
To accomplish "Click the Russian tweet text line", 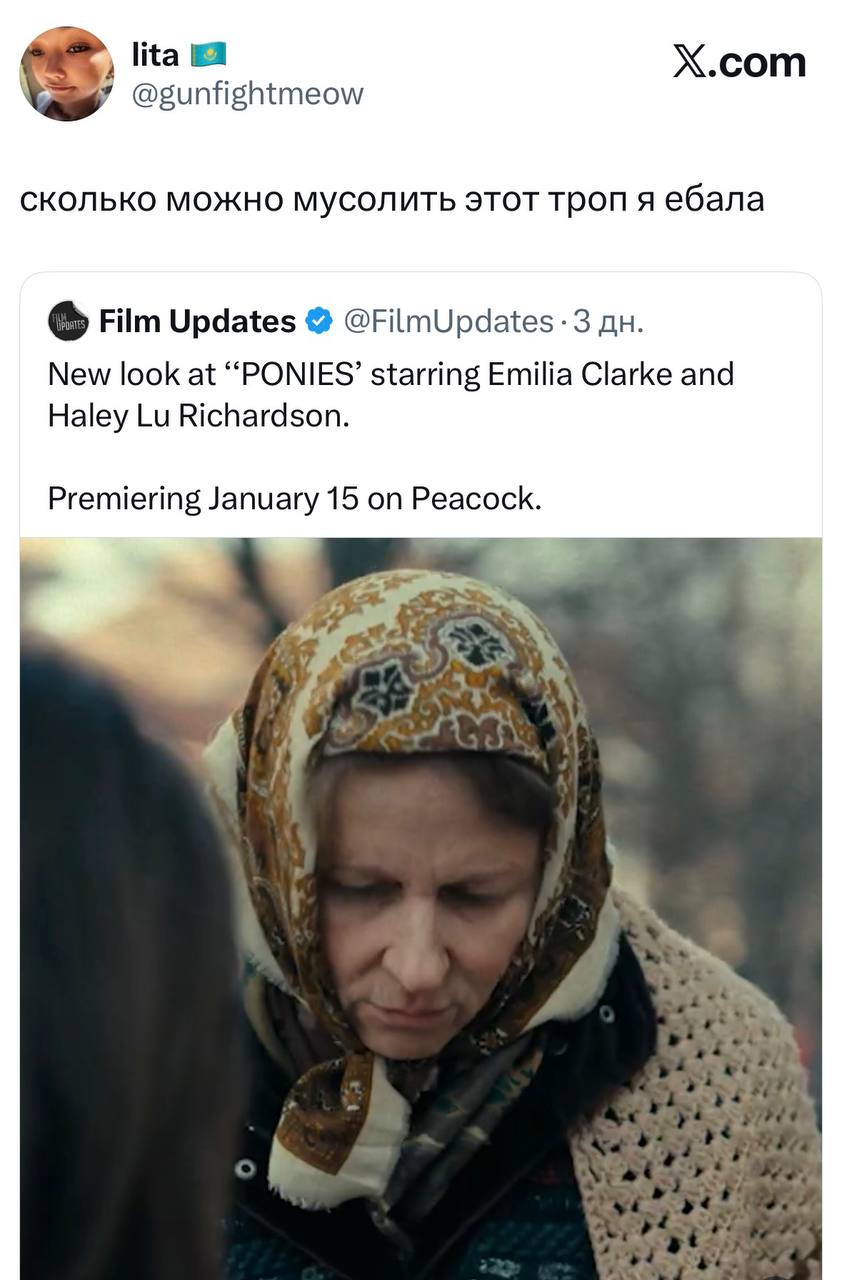I will pos(392,198).
